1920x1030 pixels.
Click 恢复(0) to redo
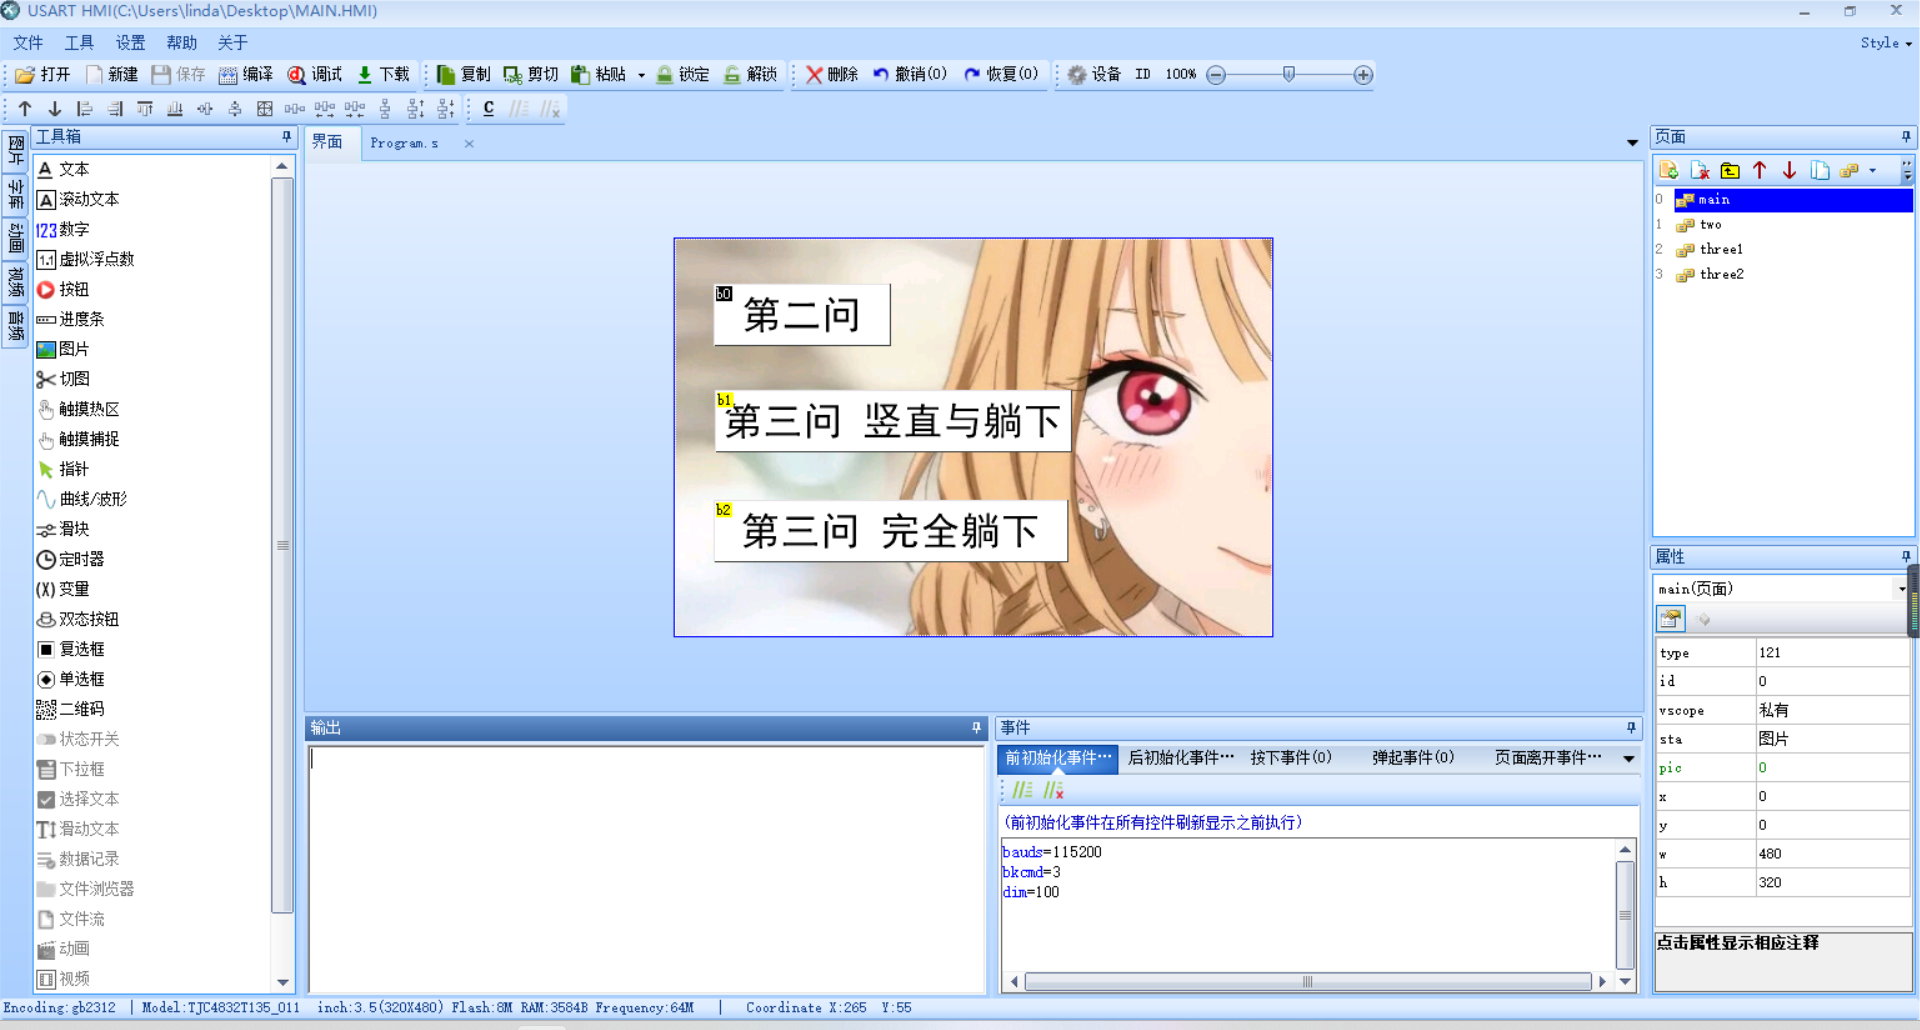click(1001, 75)
